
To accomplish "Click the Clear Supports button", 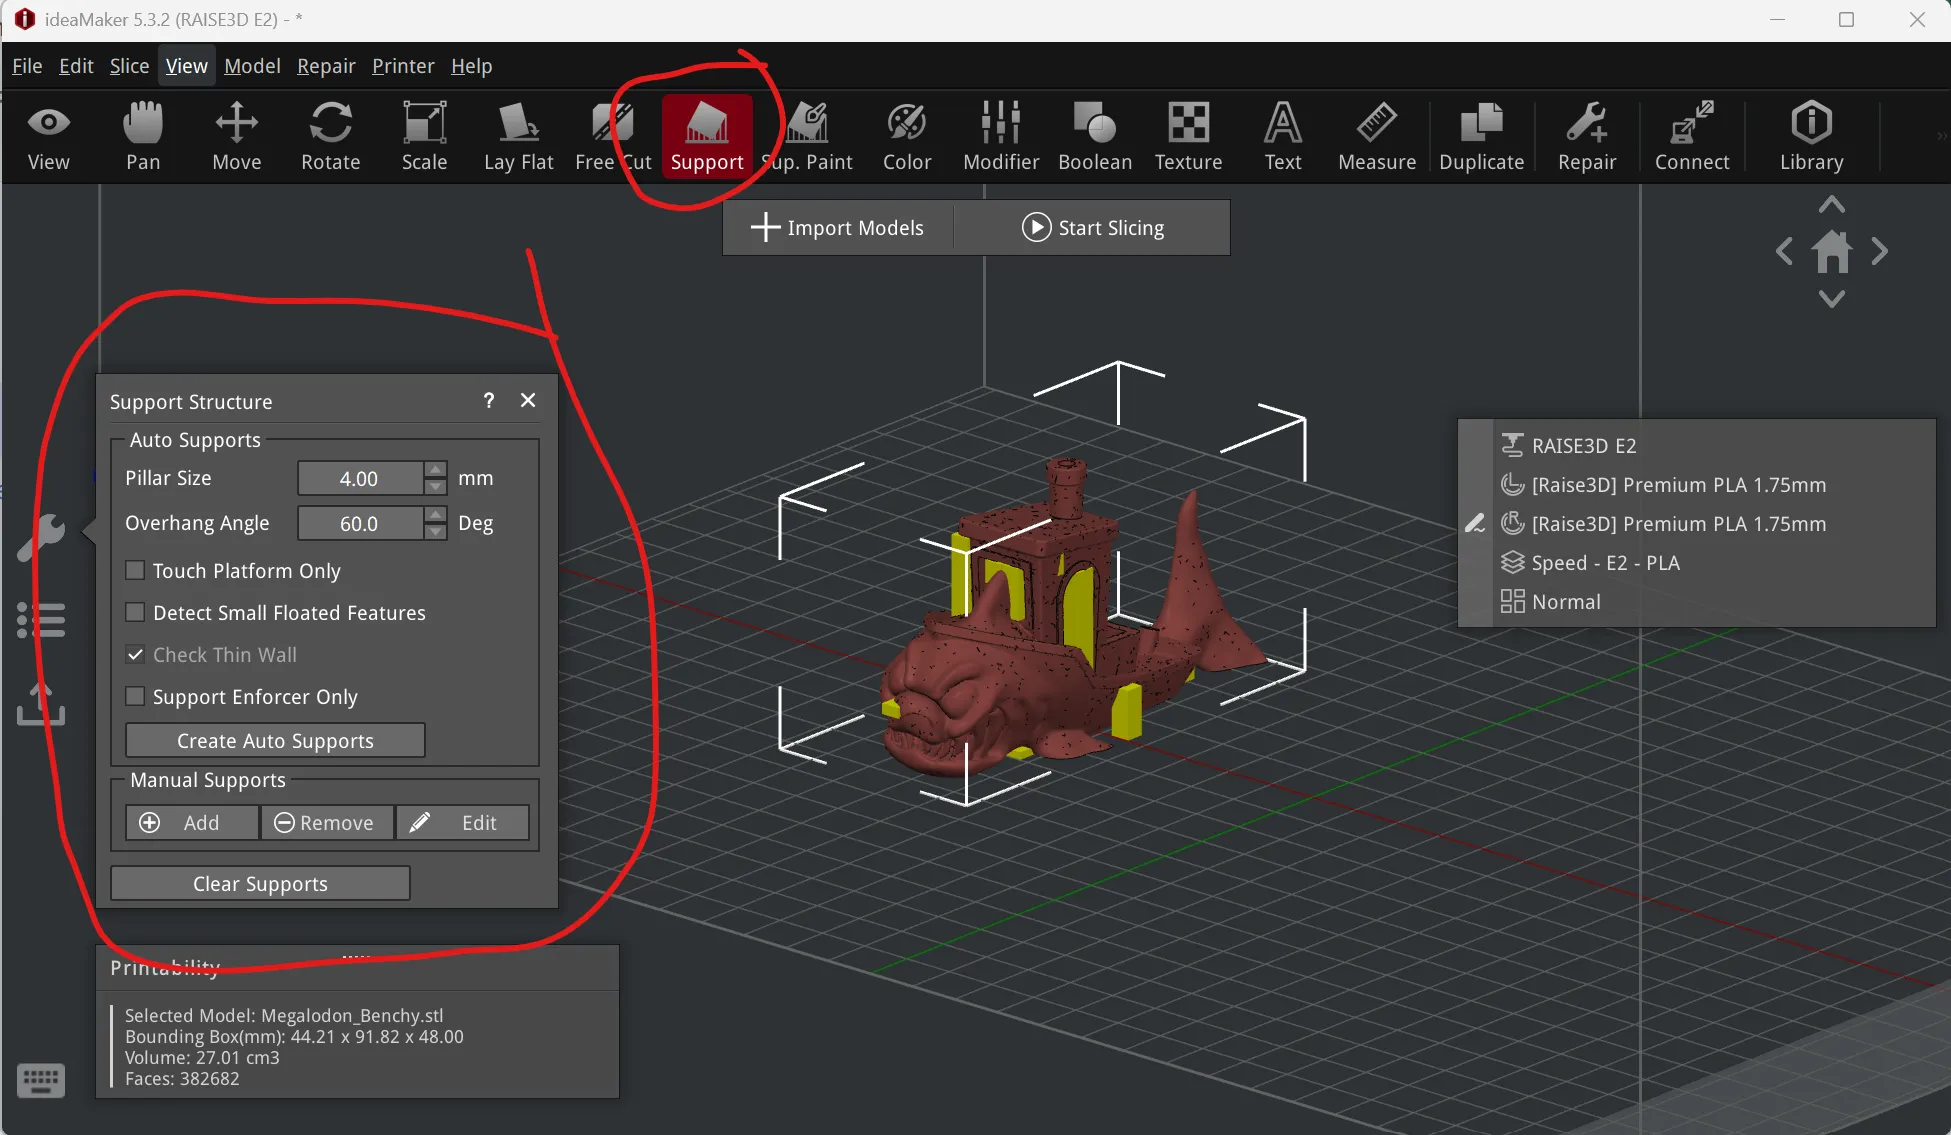I will 260,883.
